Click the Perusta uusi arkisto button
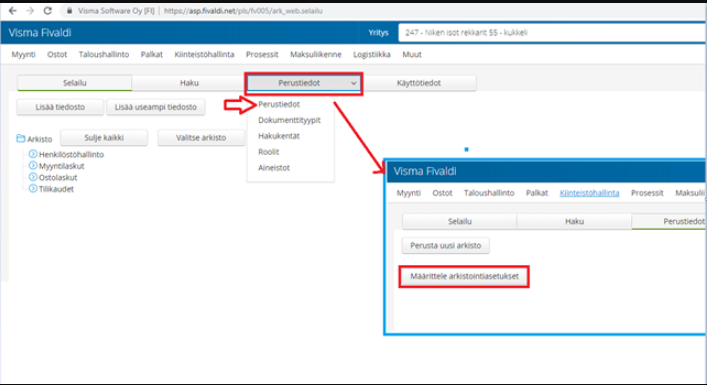Screen dimensions: 707x385 click(445, 246)
